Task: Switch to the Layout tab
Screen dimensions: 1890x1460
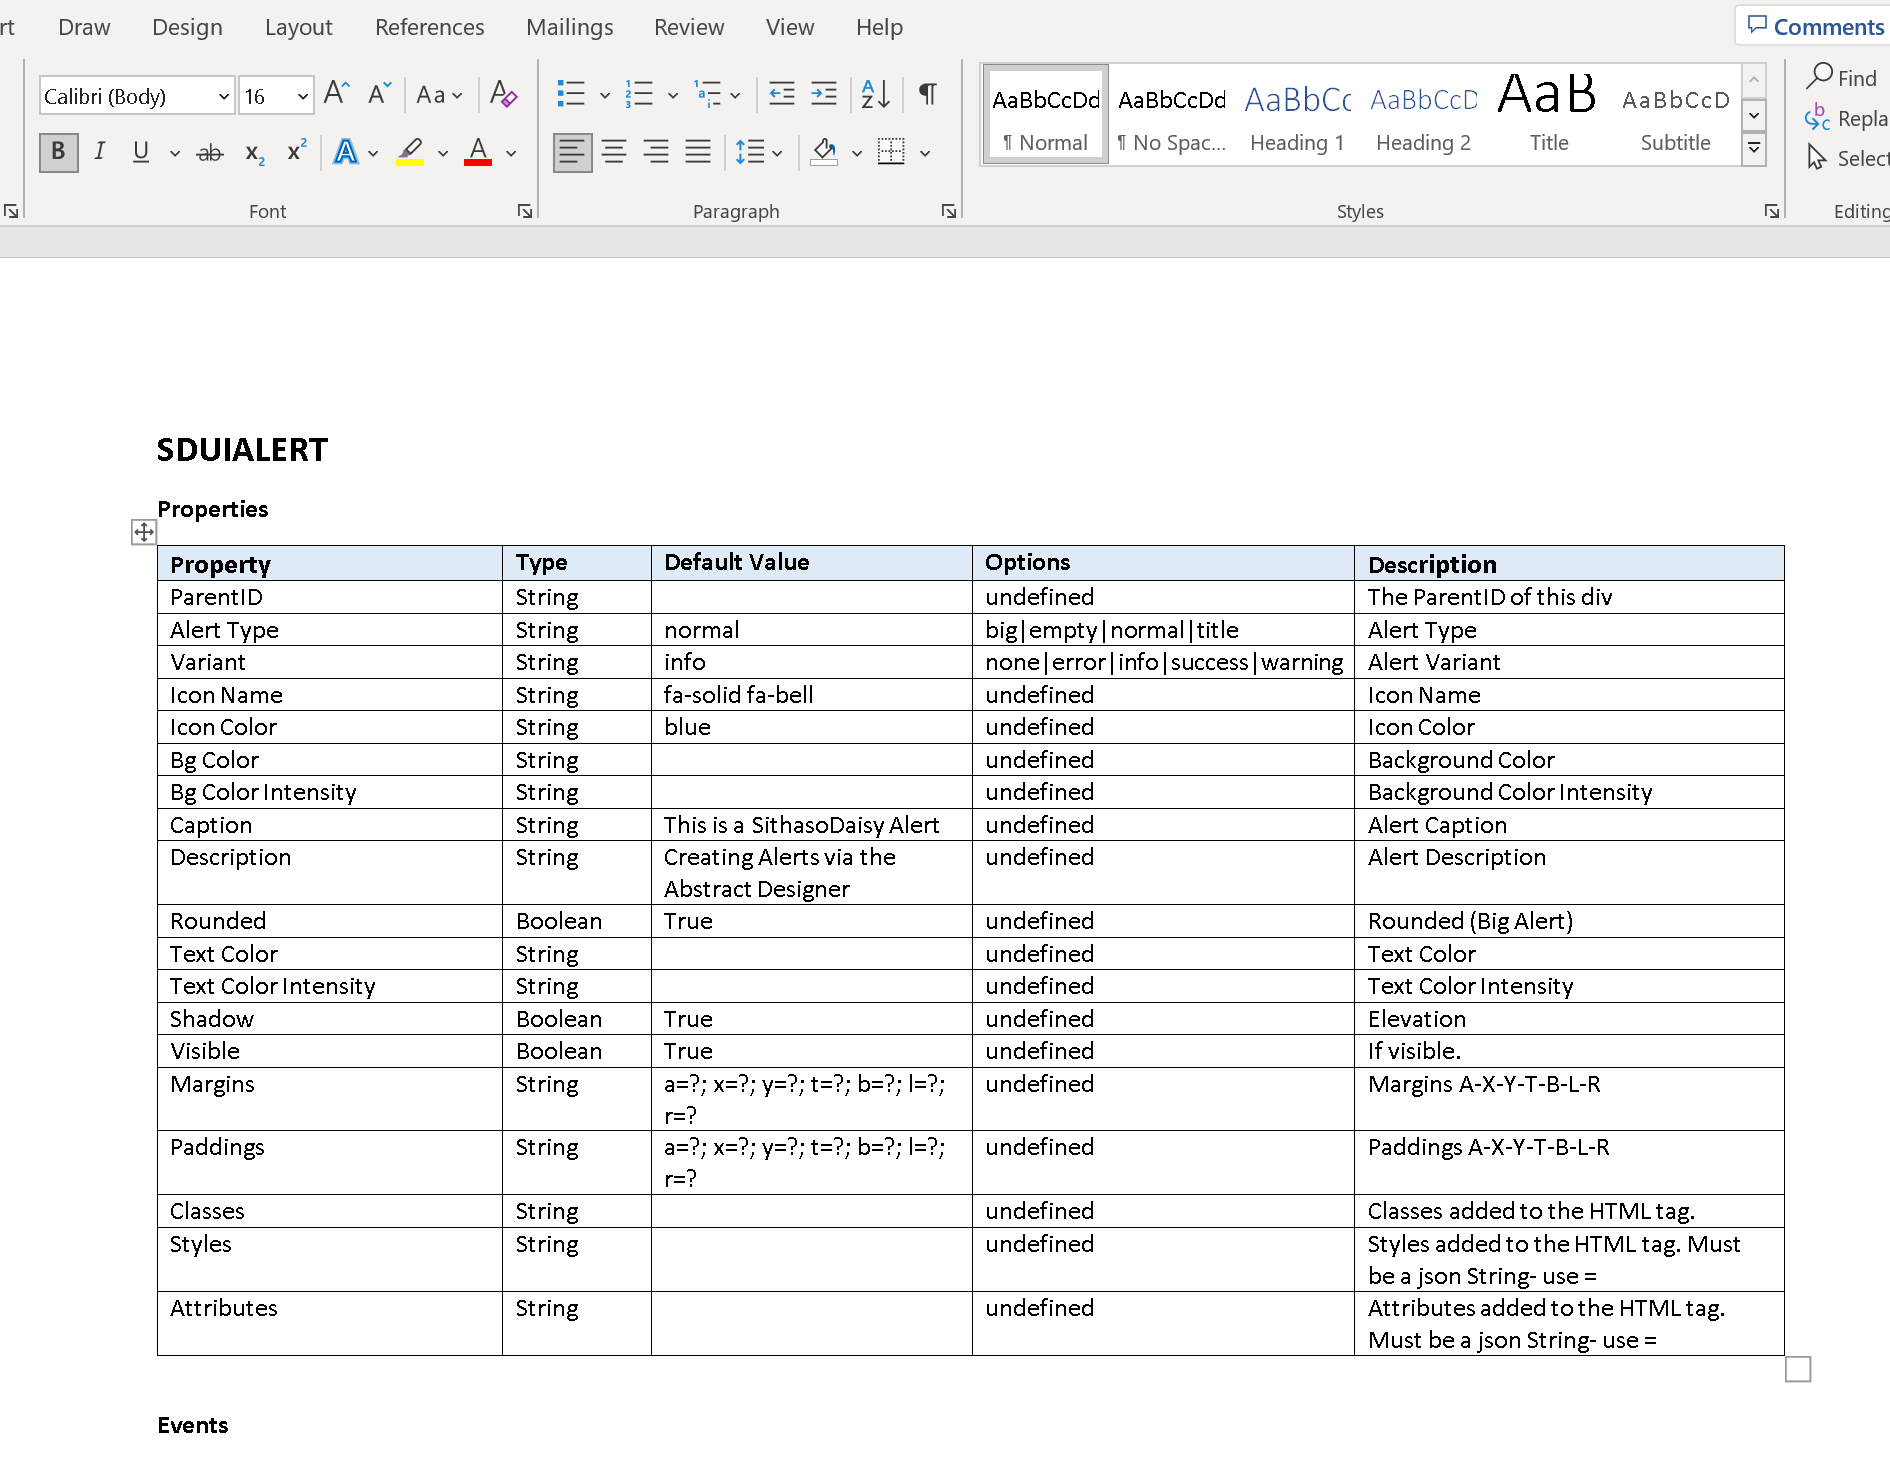Action: (x=299, y=27)
